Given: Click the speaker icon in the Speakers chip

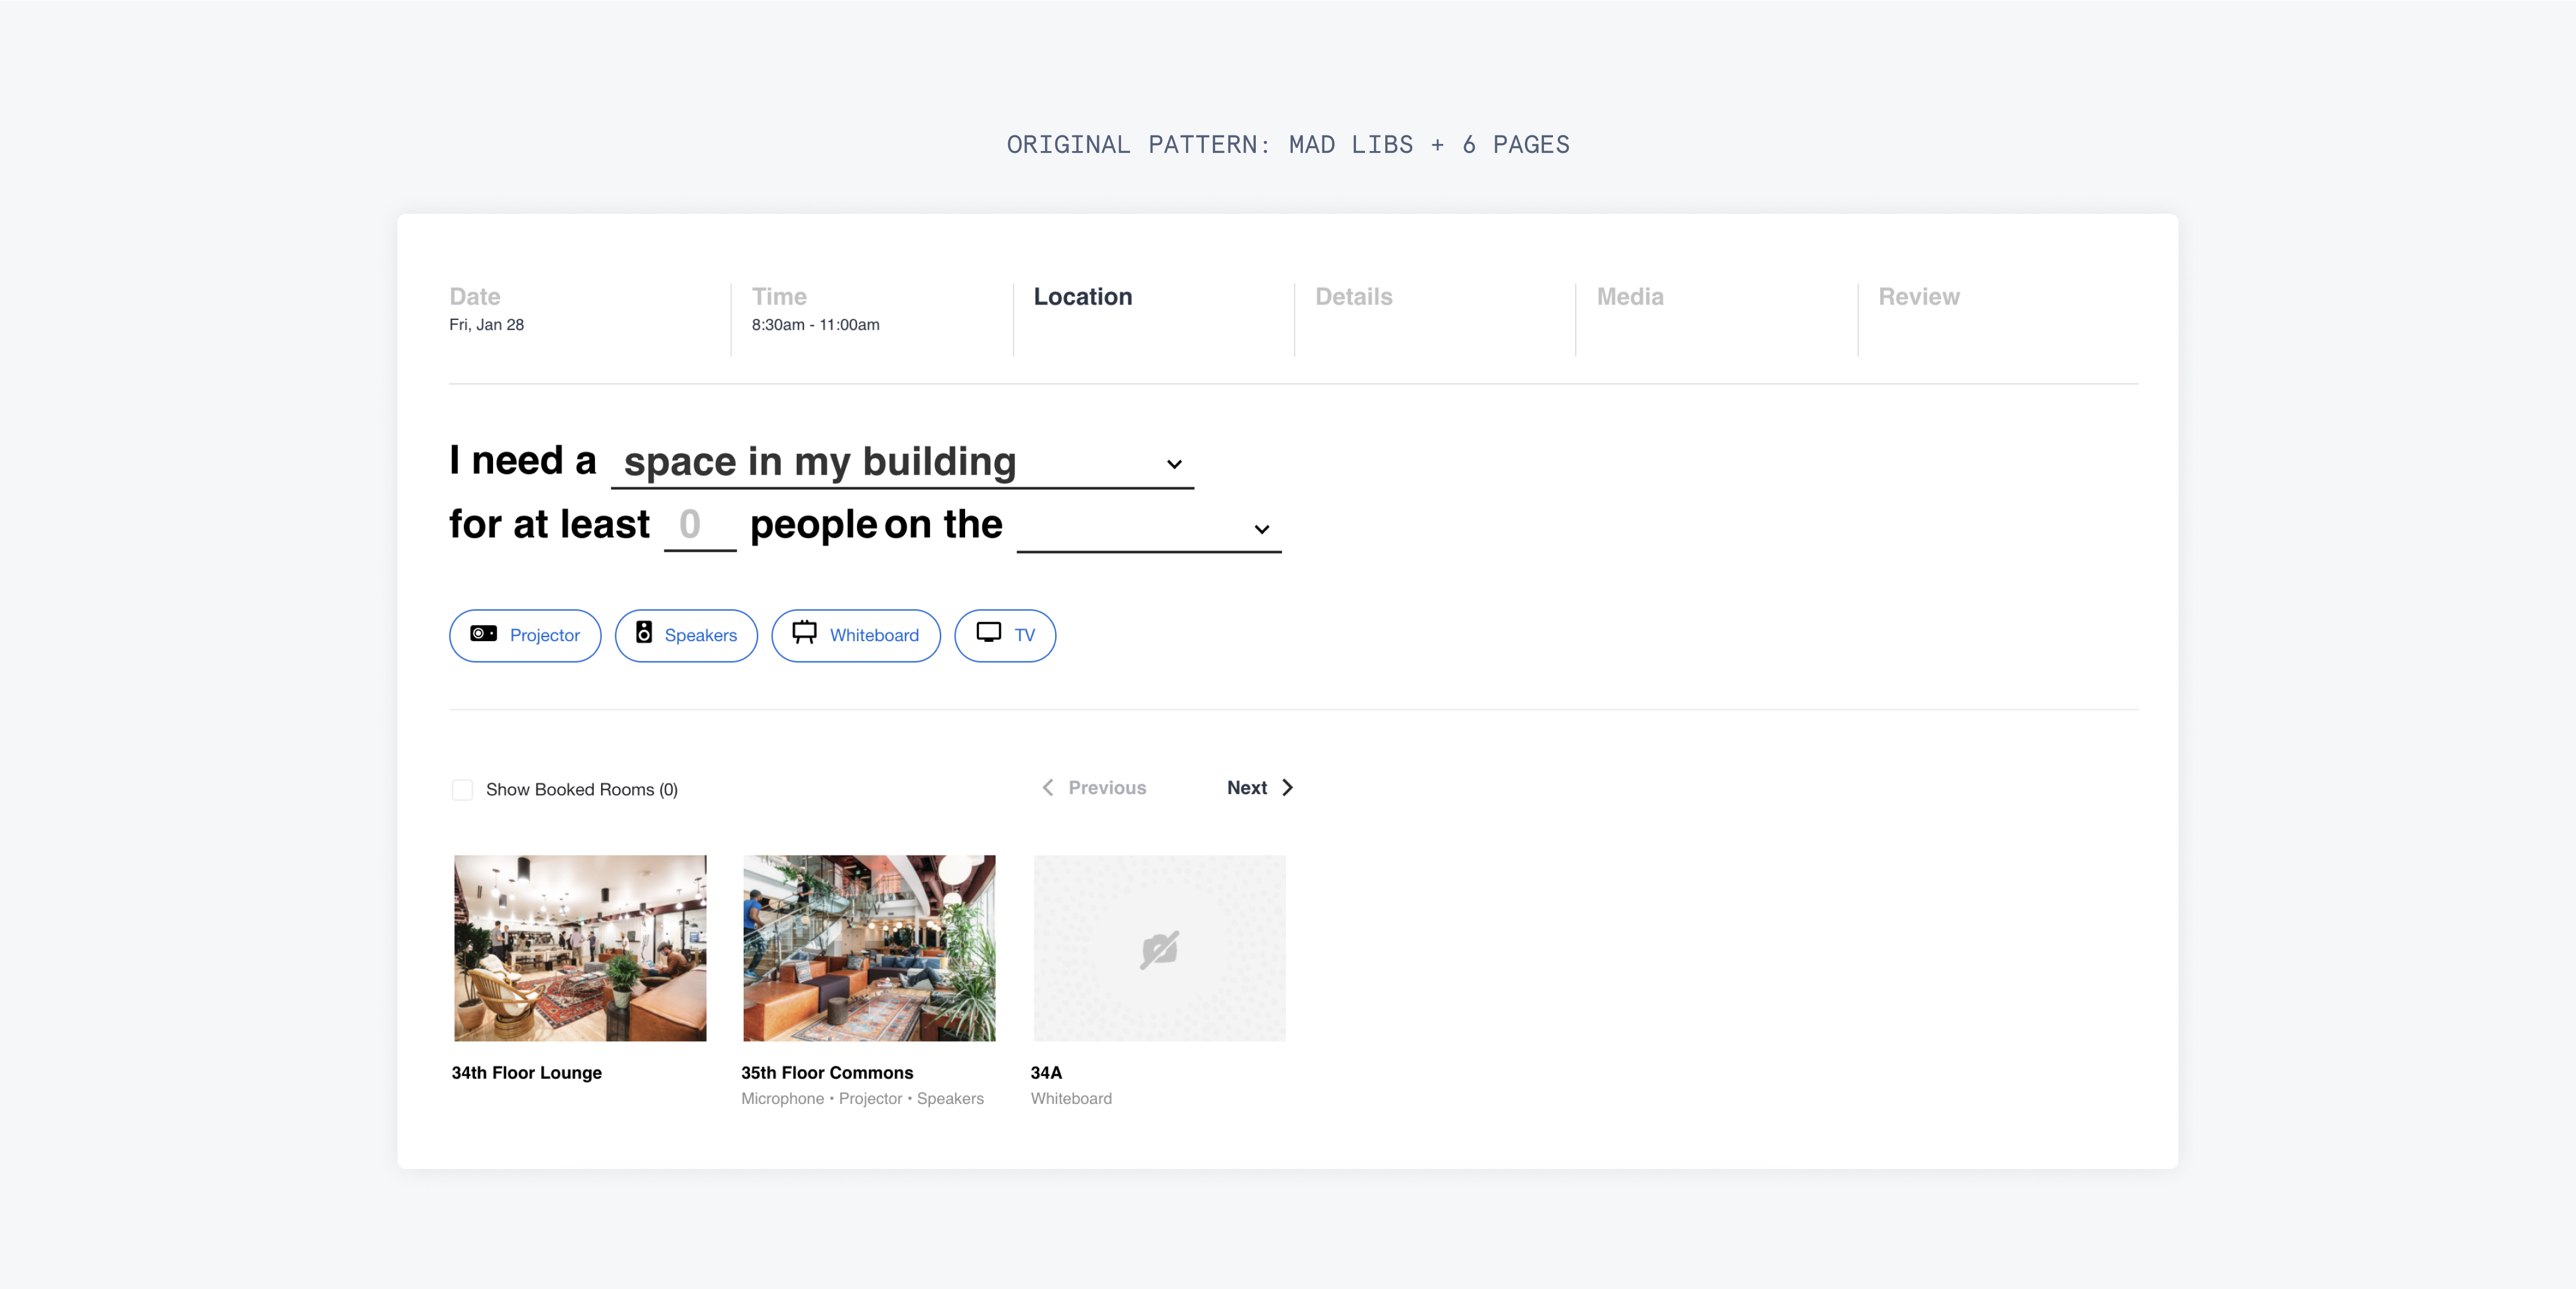Looking at the screenshot, I should click(644, 633).
